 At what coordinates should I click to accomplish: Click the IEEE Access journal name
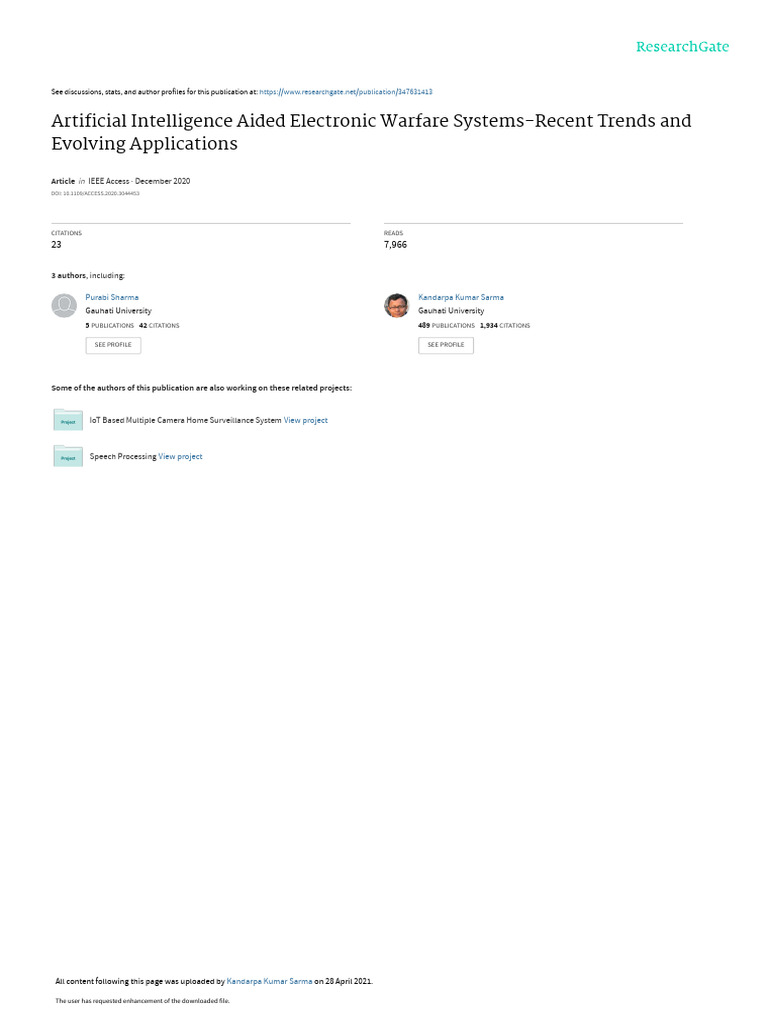click(109, 181)
